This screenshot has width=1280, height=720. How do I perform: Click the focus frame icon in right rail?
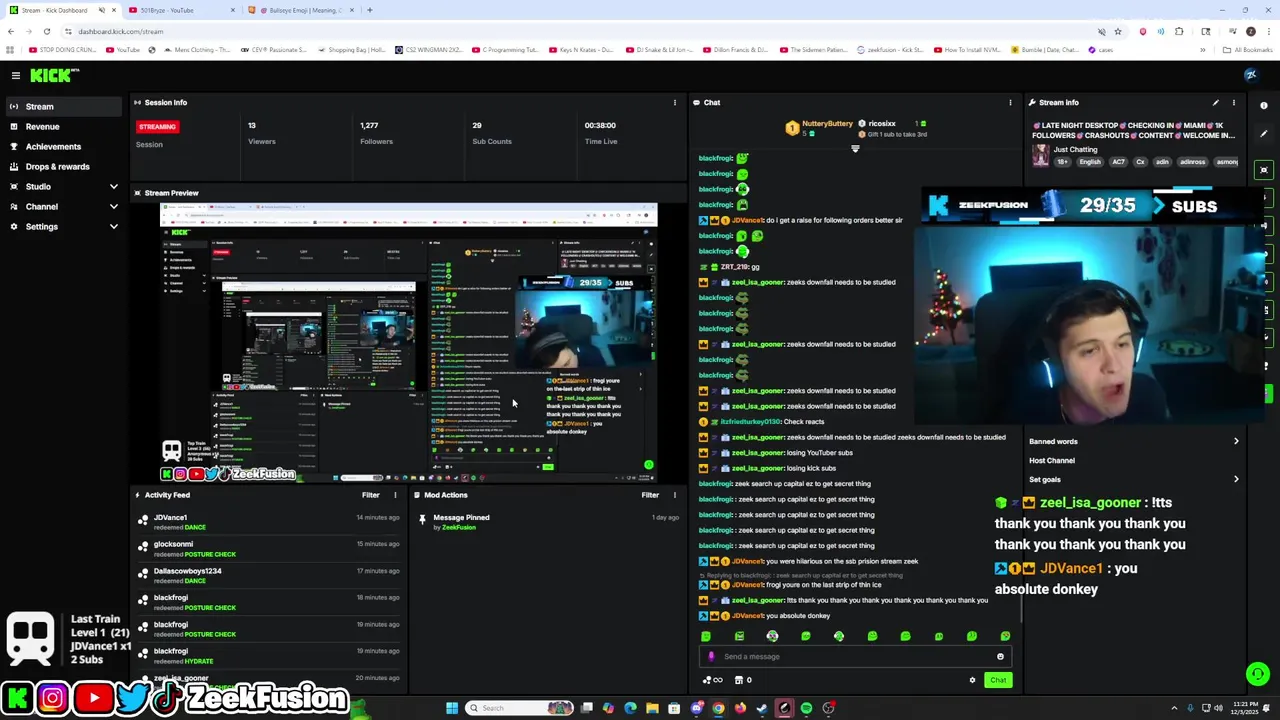click(1264, 170)
